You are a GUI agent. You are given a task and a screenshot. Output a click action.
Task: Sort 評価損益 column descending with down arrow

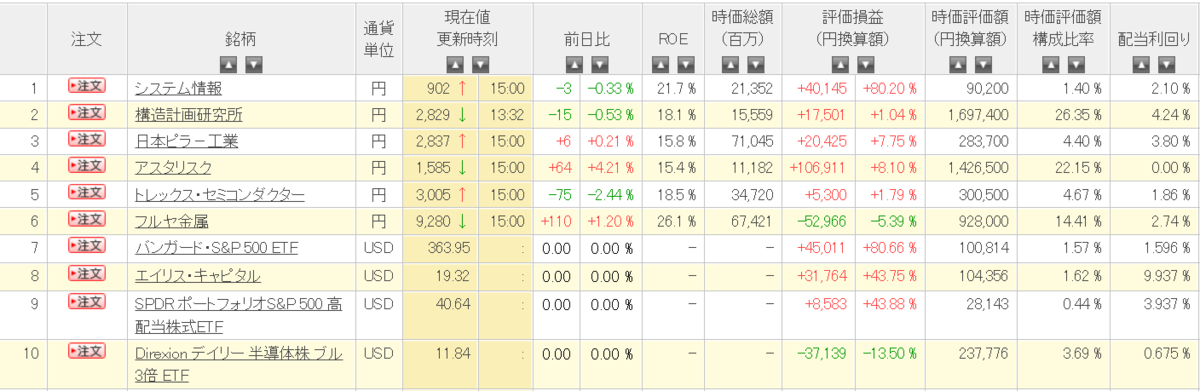[x=866, y=65]
